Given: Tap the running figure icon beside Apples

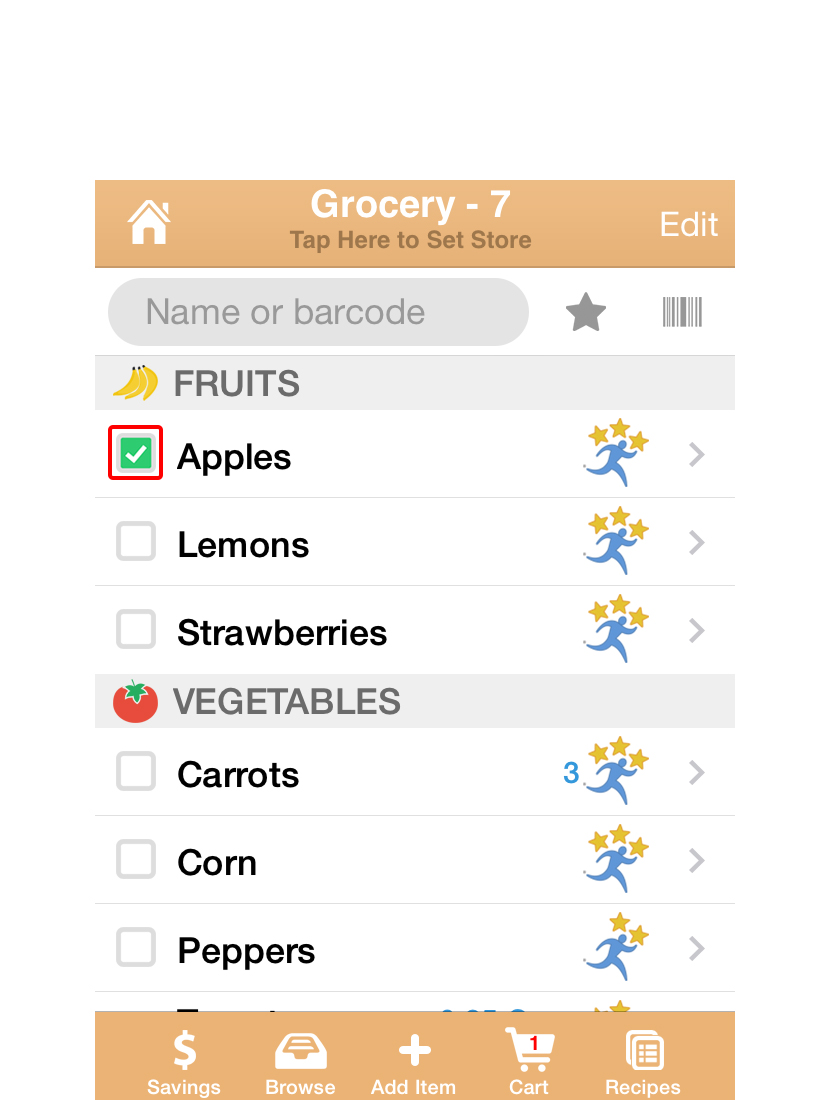Looking at the screenshot, I should click(x=616, y=453).
